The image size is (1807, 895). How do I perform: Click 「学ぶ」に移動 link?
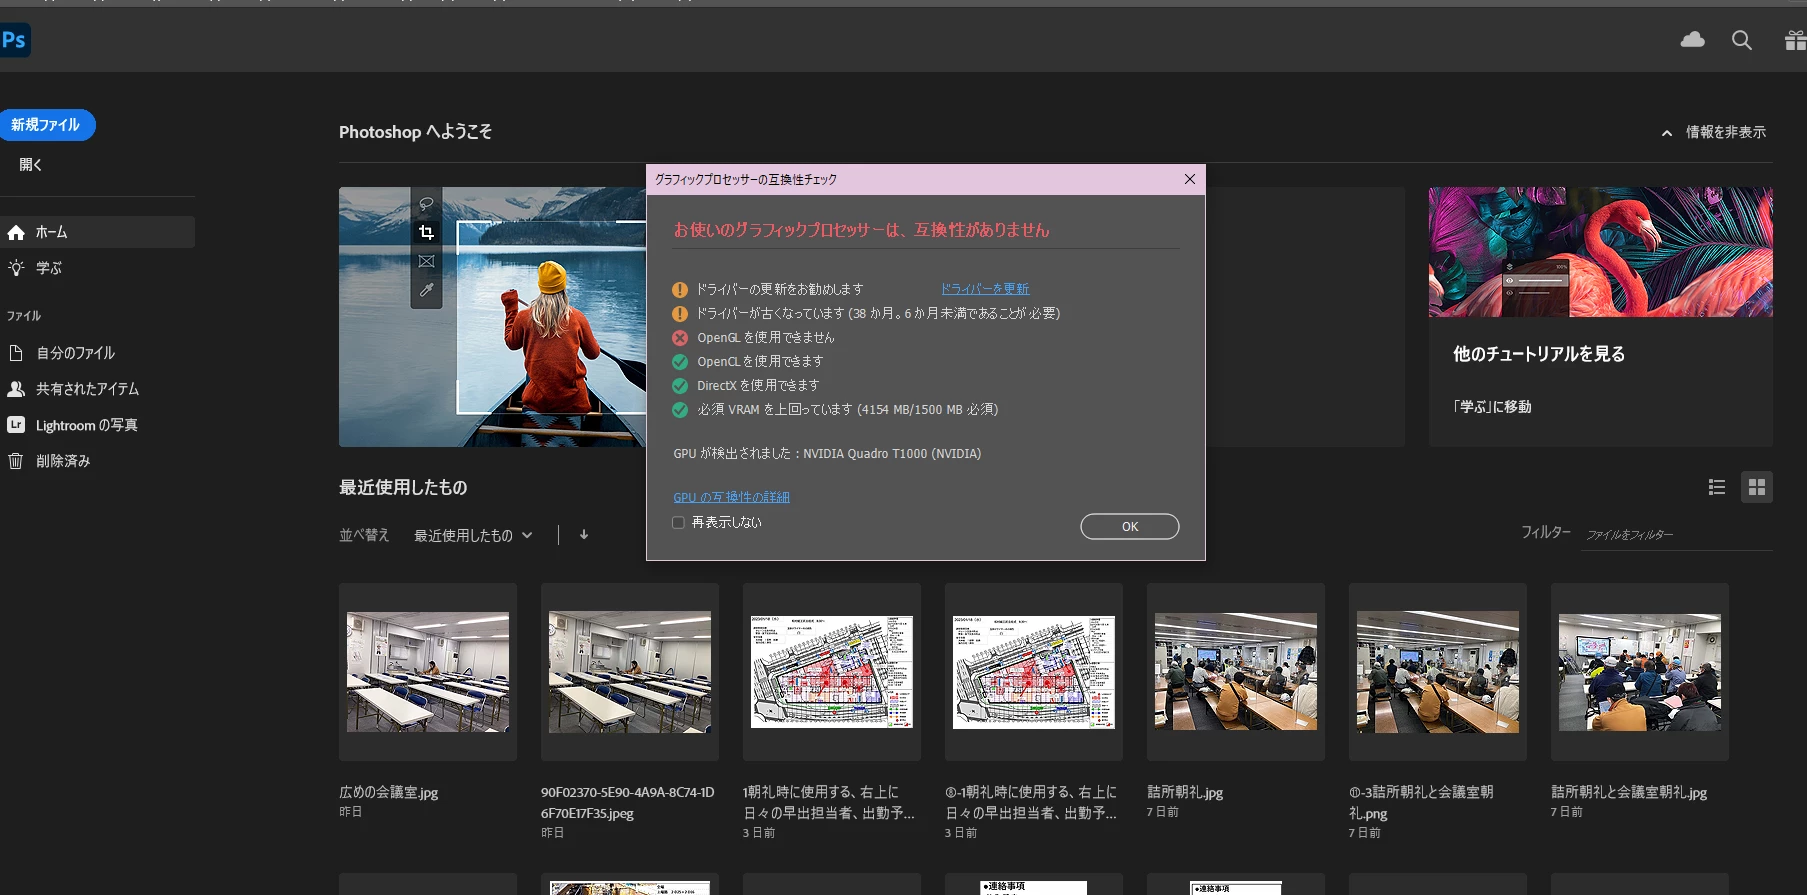click(1492, 407)
